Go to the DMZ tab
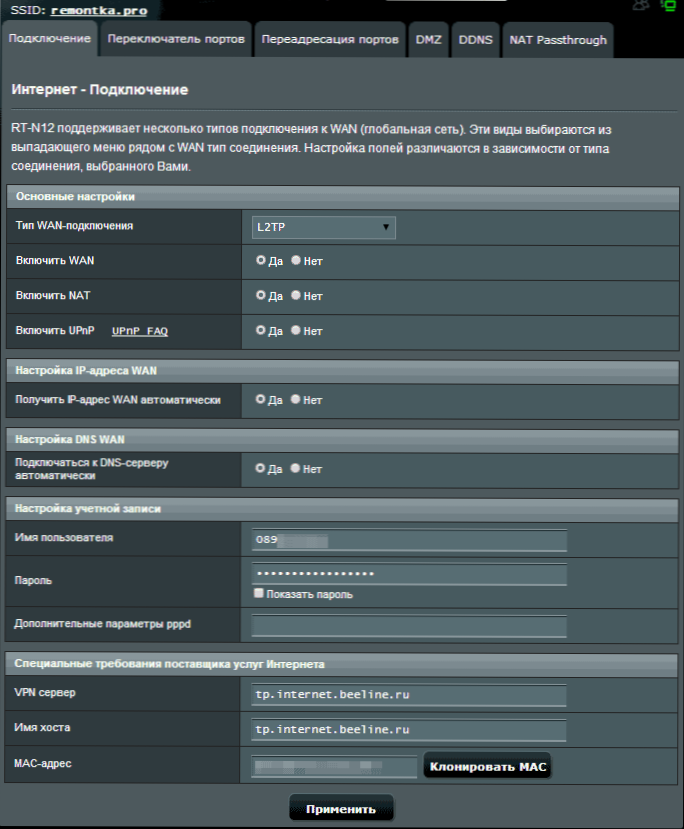 [428, 40]
